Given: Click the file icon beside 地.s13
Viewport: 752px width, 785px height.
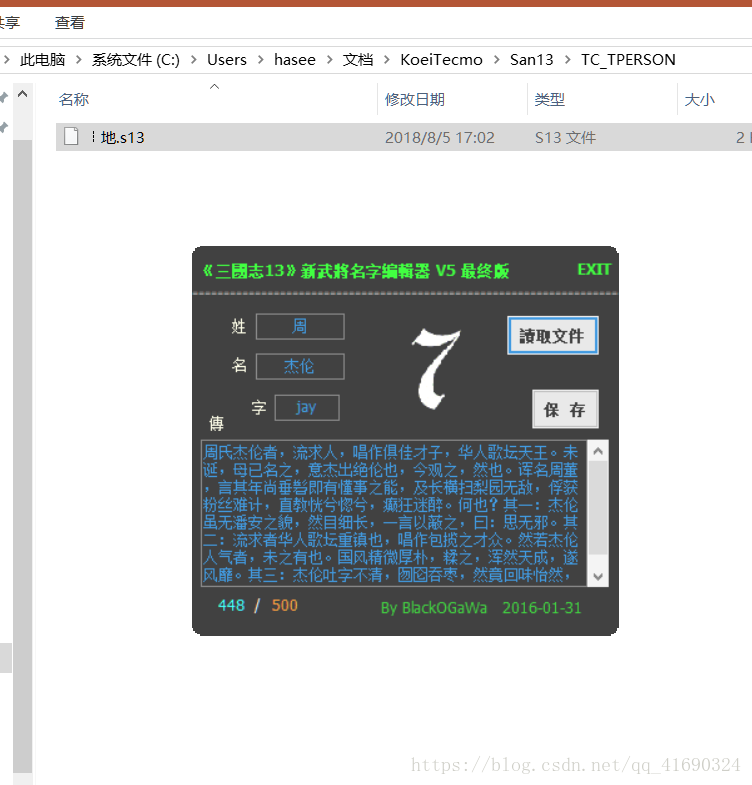Looking at the screenshot, I should [71, 136].
